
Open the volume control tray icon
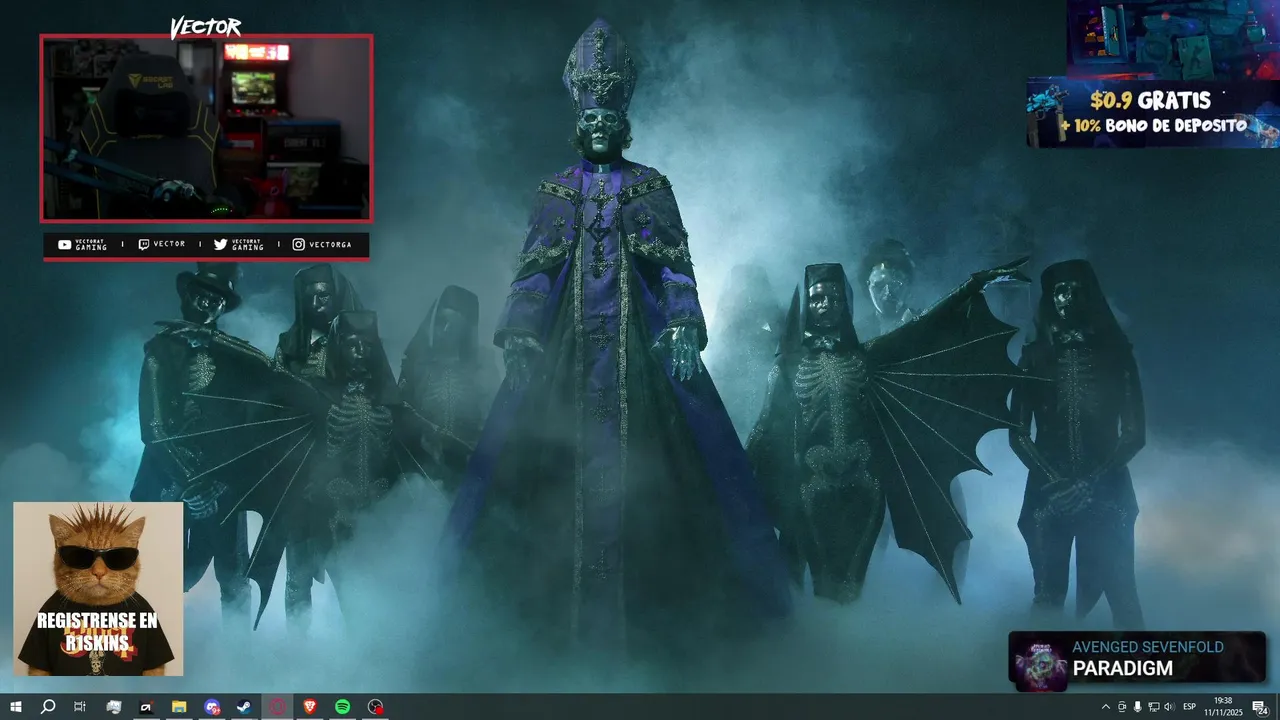[x=1169, y=707]
